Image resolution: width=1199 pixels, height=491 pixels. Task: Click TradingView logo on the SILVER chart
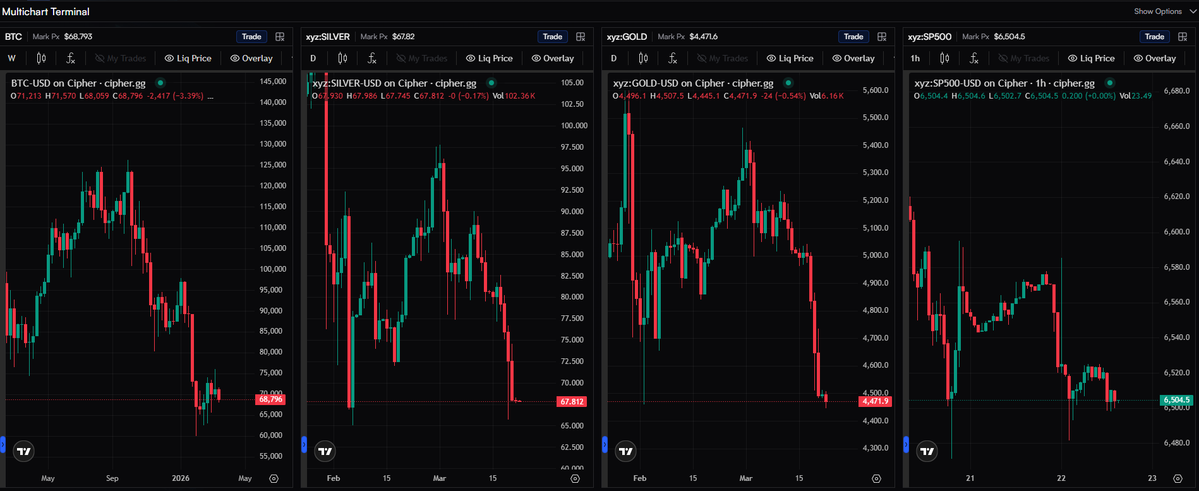click(326, 450)
